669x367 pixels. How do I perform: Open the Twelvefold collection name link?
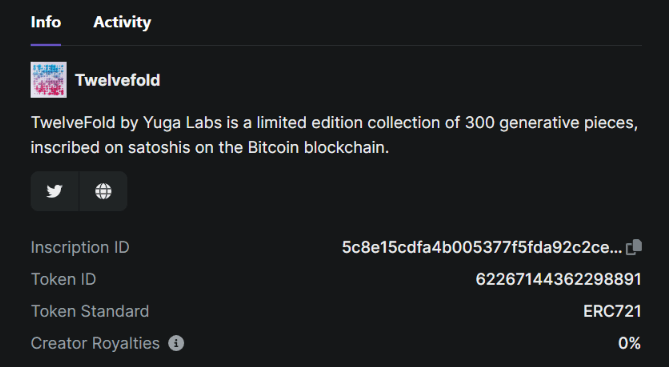(118, 80)
